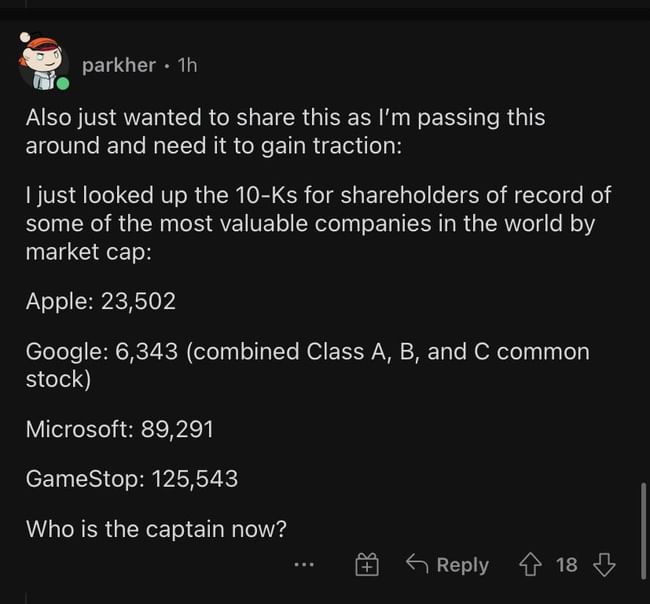Click the curved reply arrow icon
The width and height of the screenshot is (650, 604).
pos(417,565)
